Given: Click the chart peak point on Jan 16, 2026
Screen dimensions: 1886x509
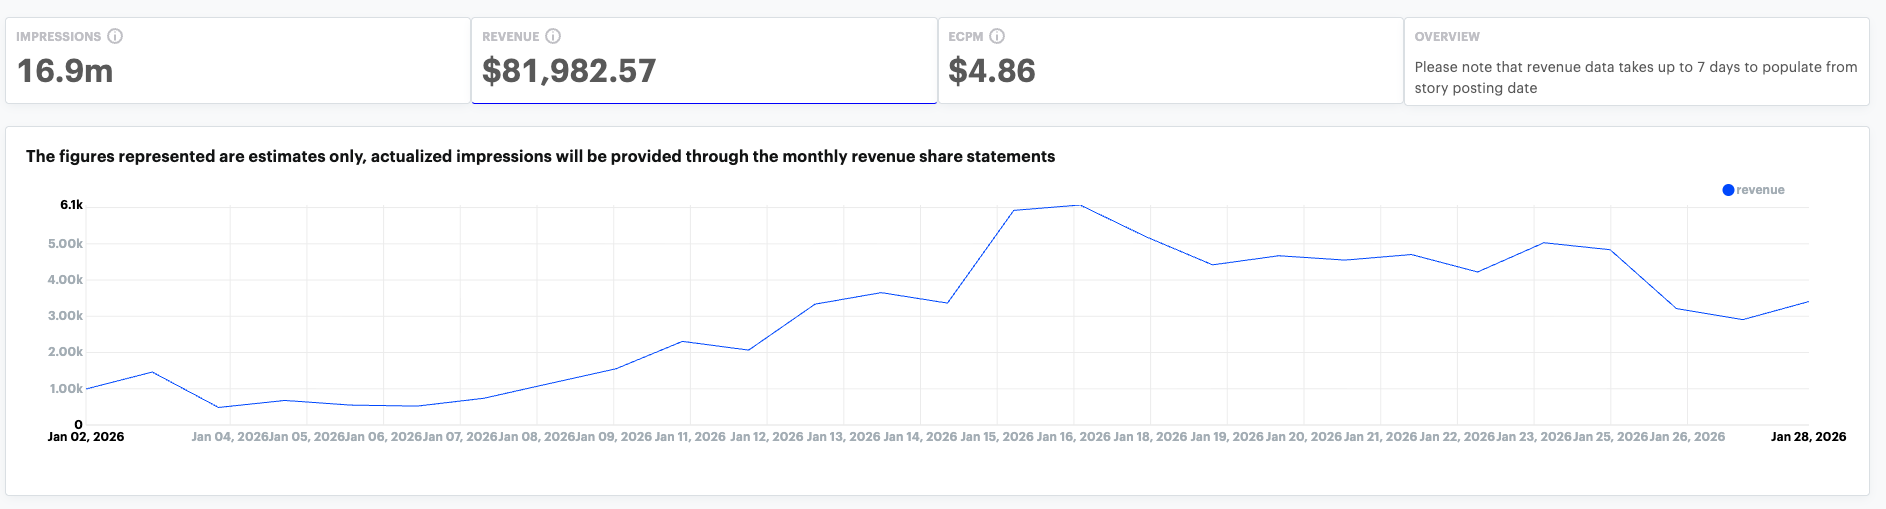Looking at the screenshot, I should (x=1077, y=205).
